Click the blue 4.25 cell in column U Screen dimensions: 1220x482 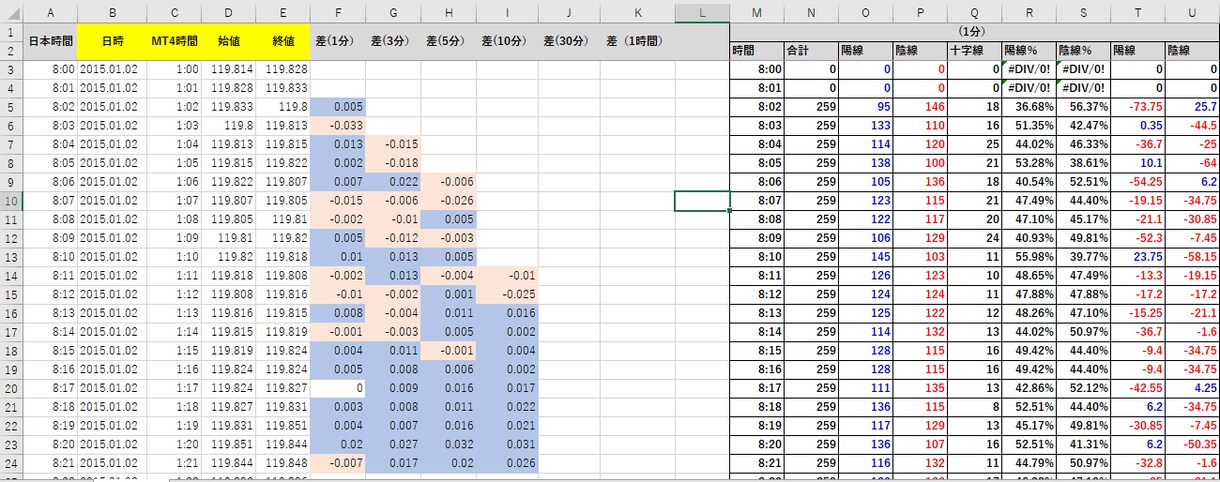click(1192, 388)
